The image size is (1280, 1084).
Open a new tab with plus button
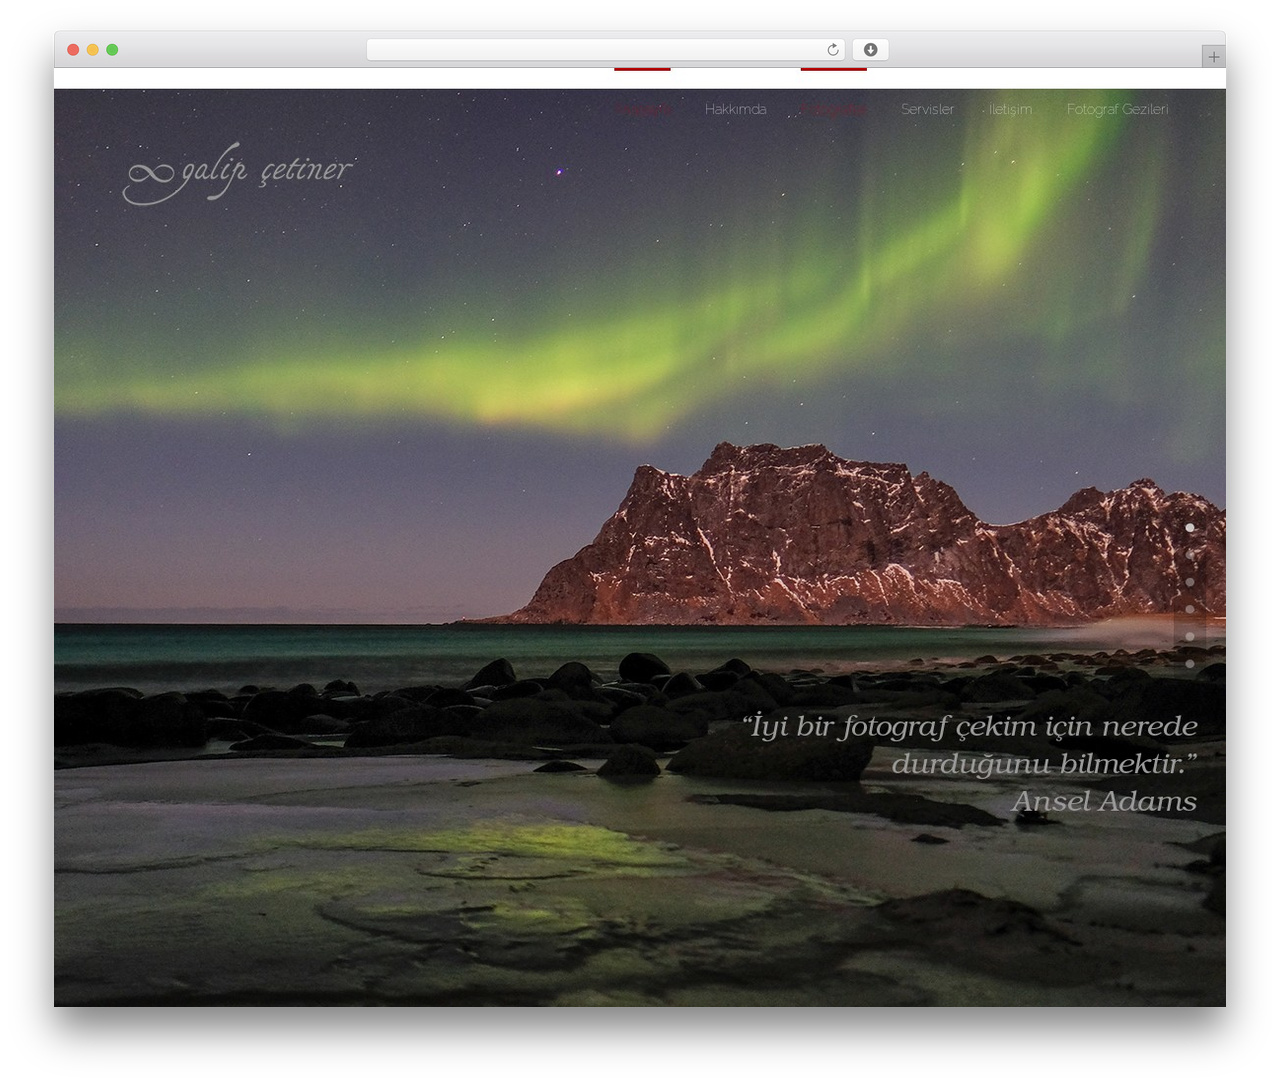1213,57
